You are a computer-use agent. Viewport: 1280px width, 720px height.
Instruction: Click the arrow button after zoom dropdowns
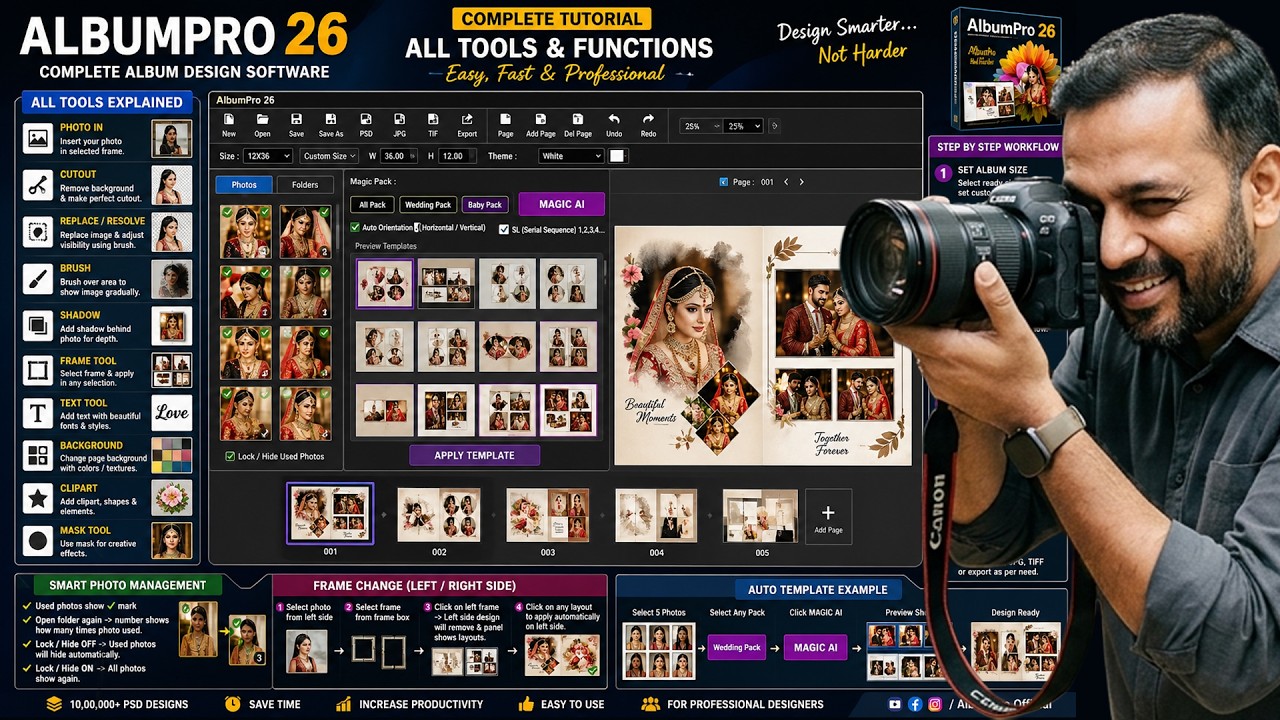point(774,126)
